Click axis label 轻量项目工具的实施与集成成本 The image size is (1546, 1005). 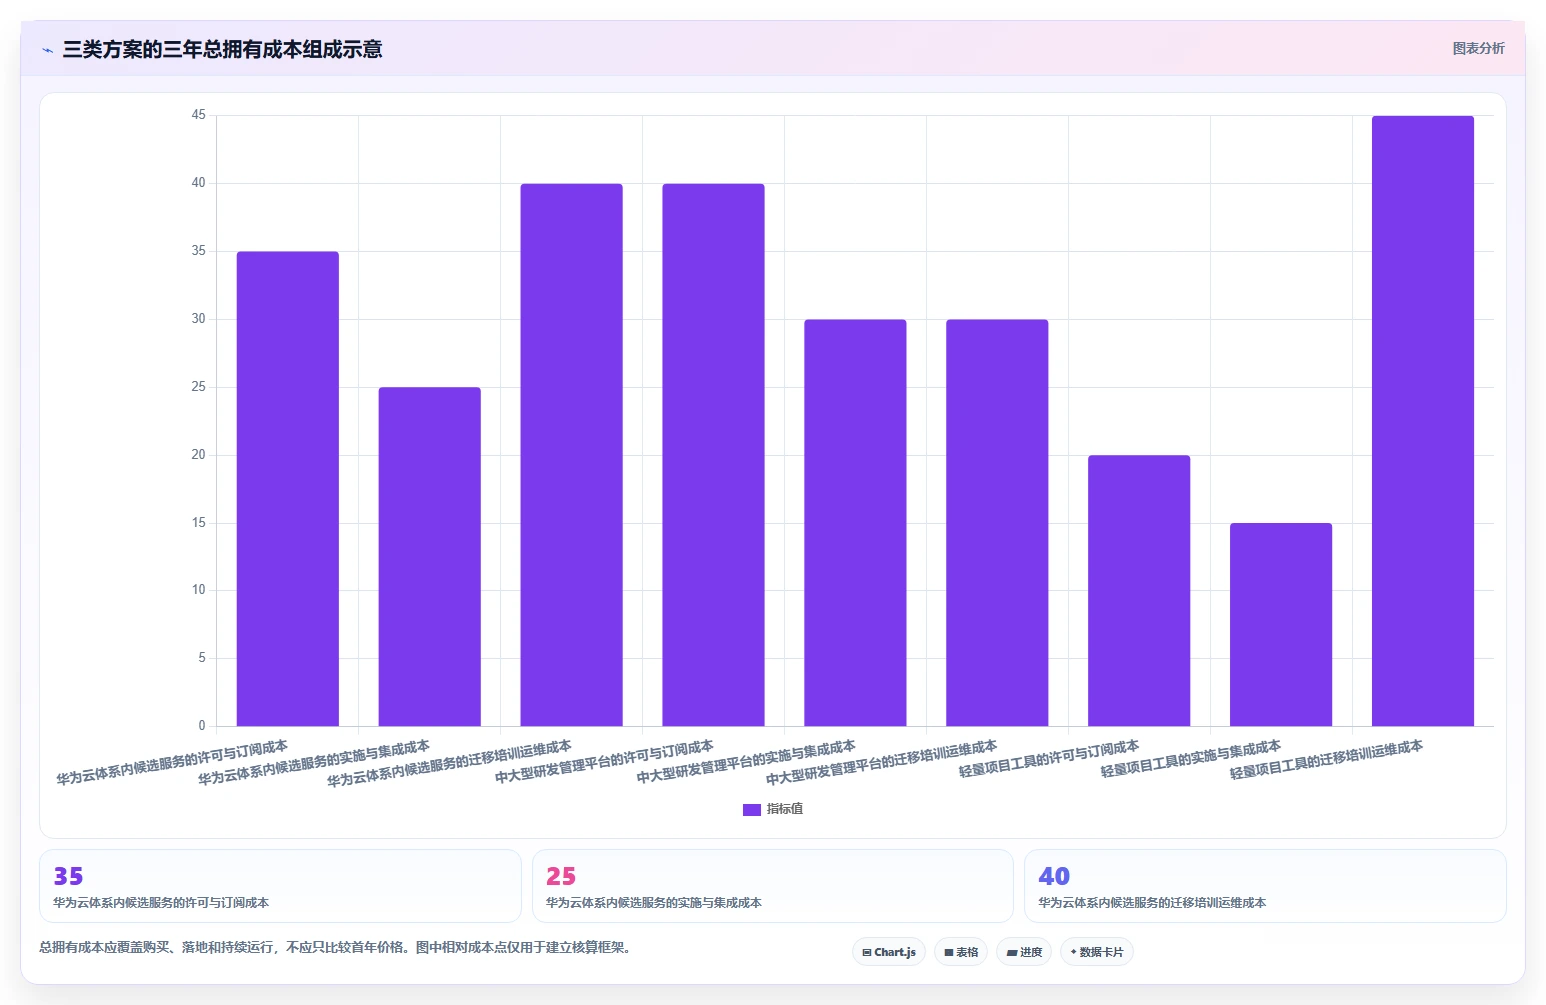pos(1191,759)
